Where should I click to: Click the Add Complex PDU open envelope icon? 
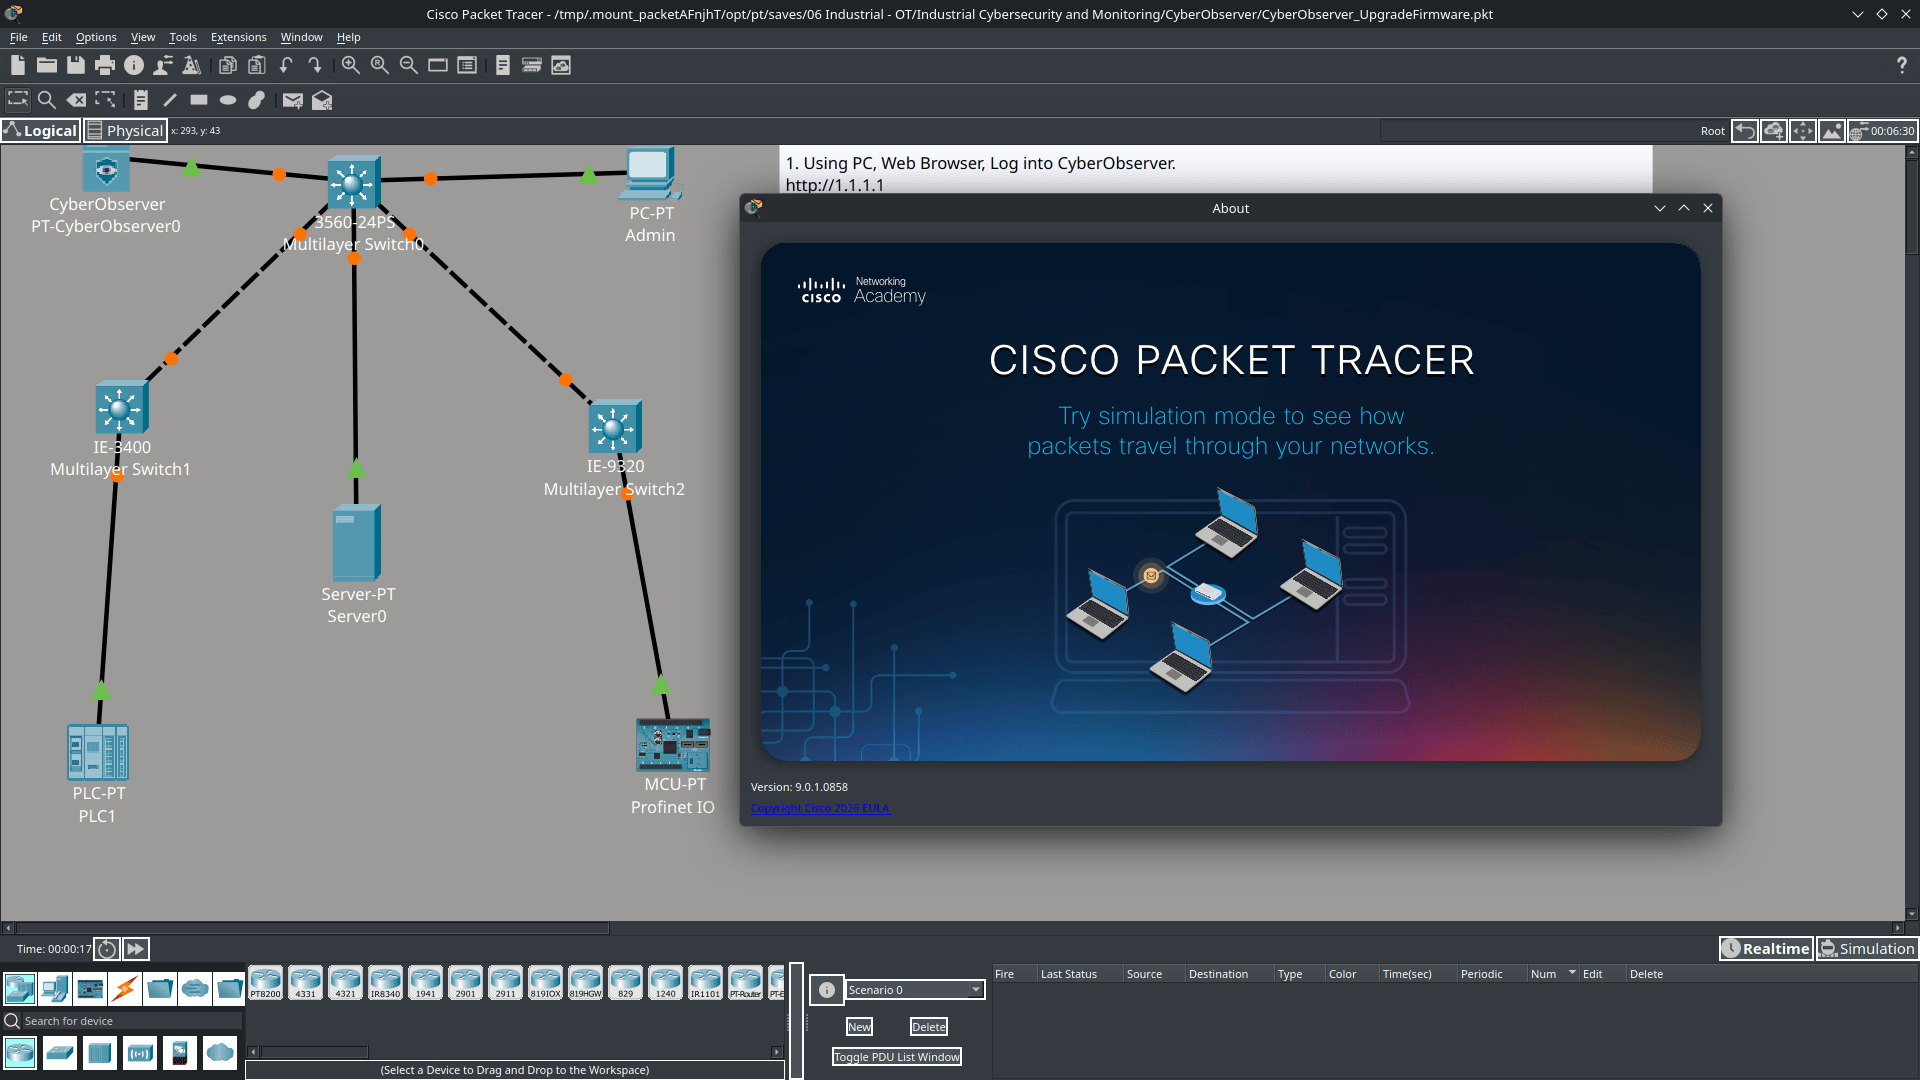[322, 100]
